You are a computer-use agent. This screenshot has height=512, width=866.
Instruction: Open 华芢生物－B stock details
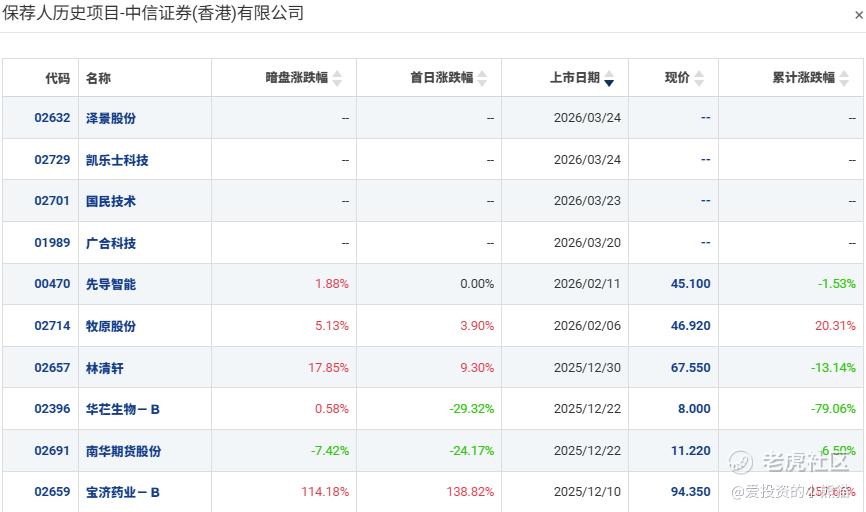click(x=123, y=409)
